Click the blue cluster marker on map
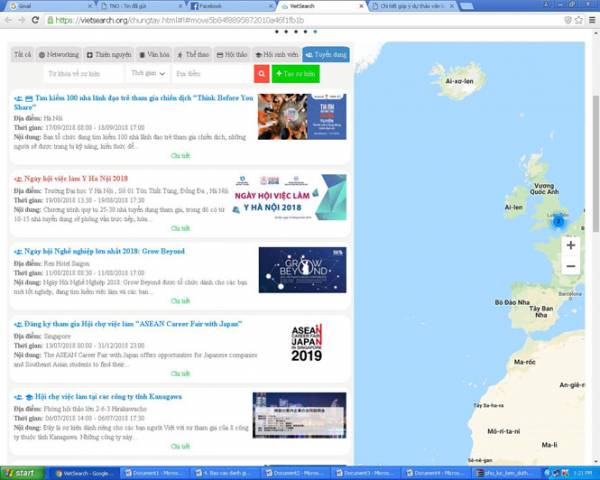 coord(558,220)
